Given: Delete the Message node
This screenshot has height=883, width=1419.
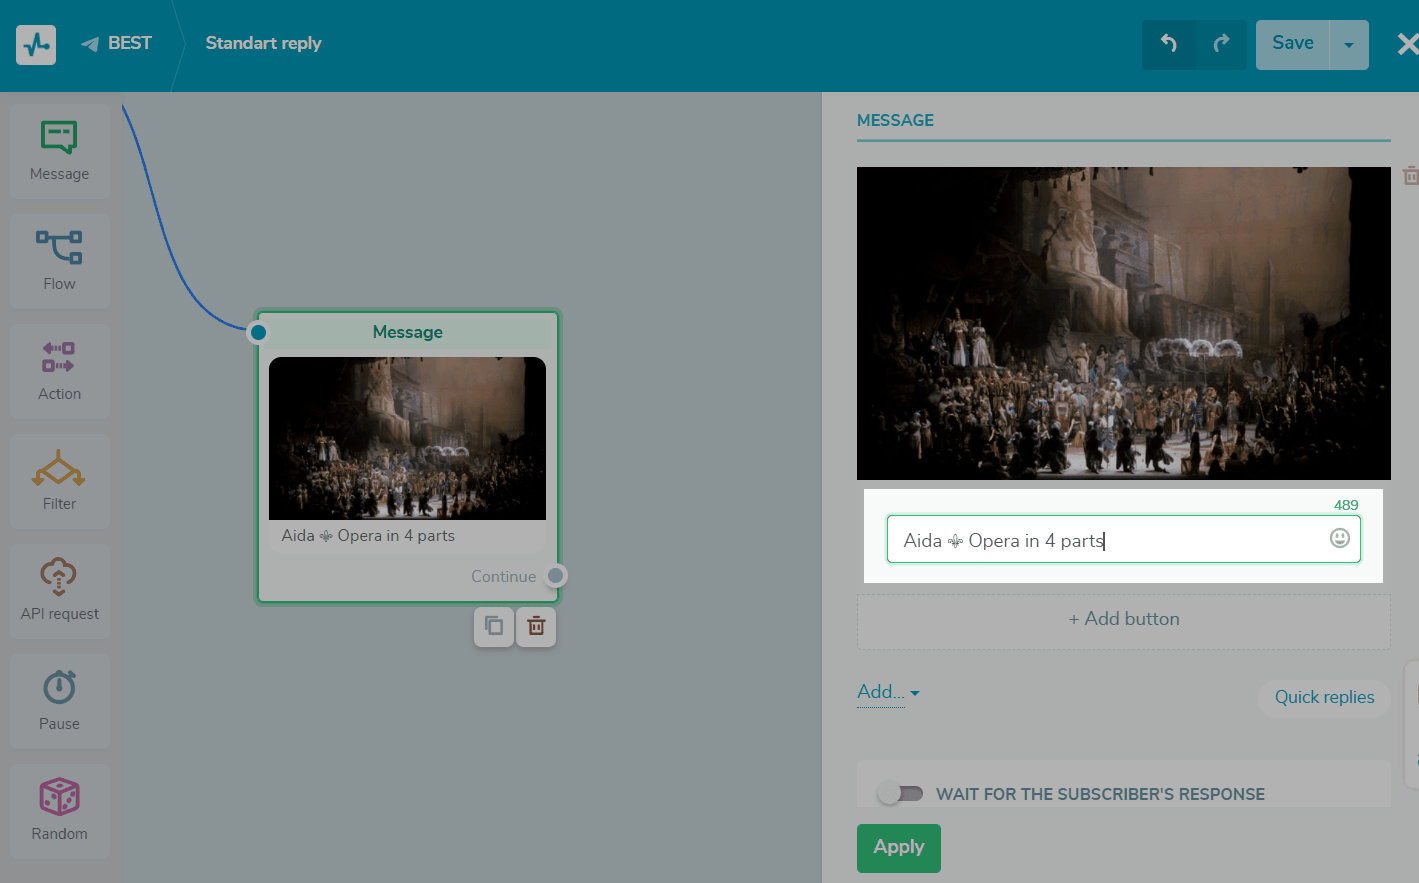Looking at the screenshot, I should tap(536, 627).
